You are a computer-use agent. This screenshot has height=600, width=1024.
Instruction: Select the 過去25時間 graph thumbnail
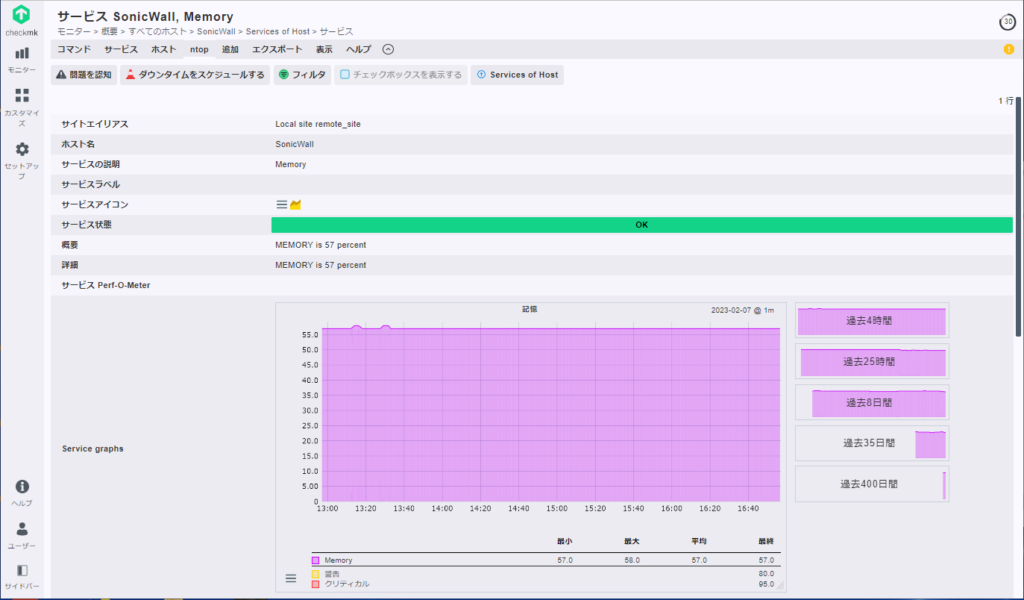pyautogui.click(x=872, y=362)
